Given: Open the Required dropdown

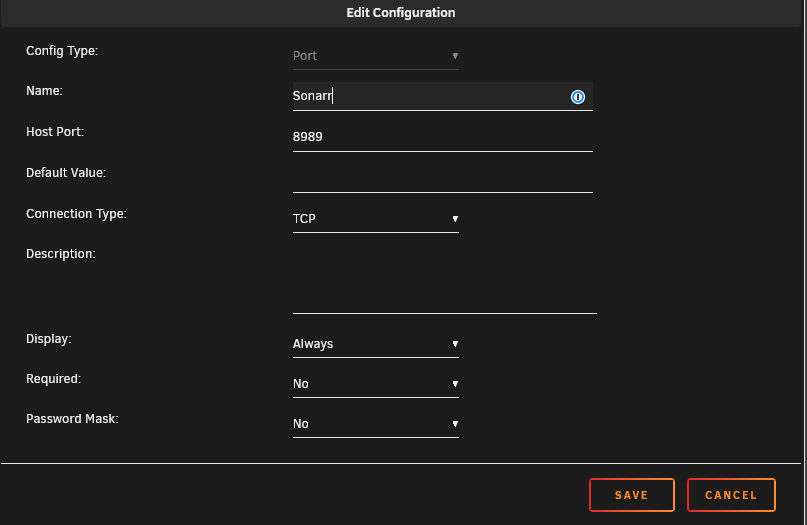Looking at the screenshot, I should point(376,384).
